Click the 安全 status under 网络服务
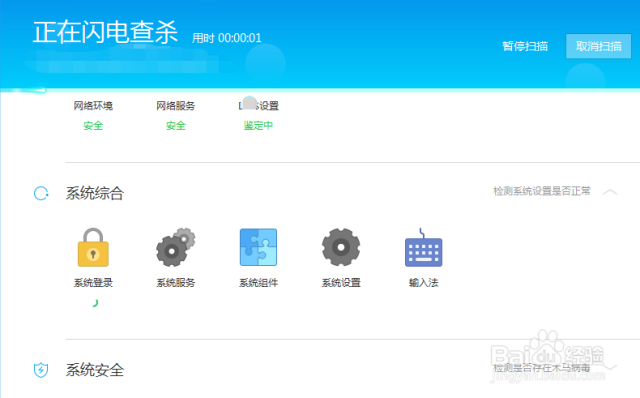640x398 pixels. tap(176, 126)
